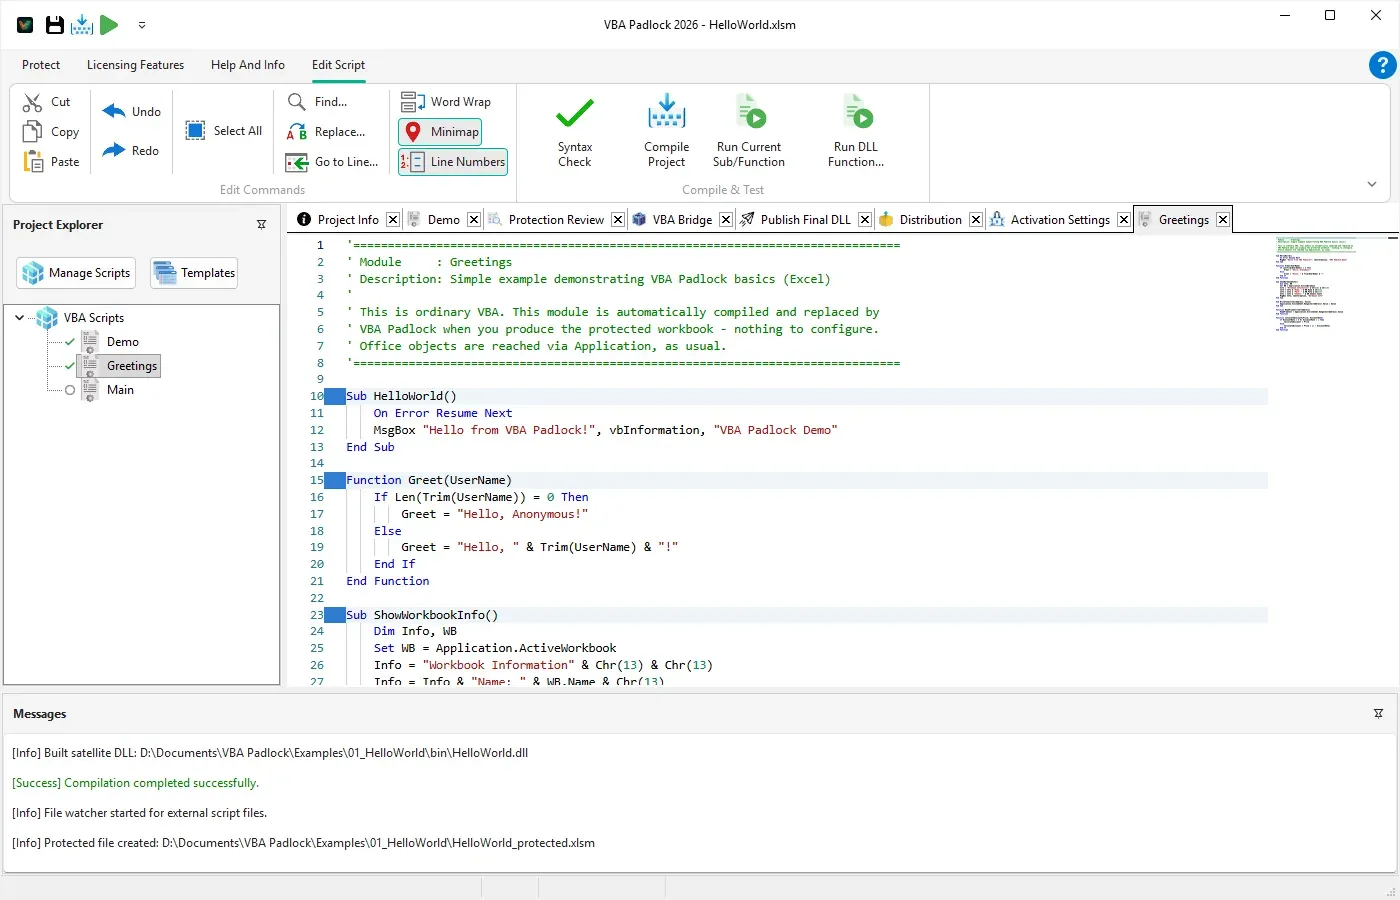The height and width of the screenshot is (900, 1400).
Task: Click Compile Project
Action: tap(667, 131)
